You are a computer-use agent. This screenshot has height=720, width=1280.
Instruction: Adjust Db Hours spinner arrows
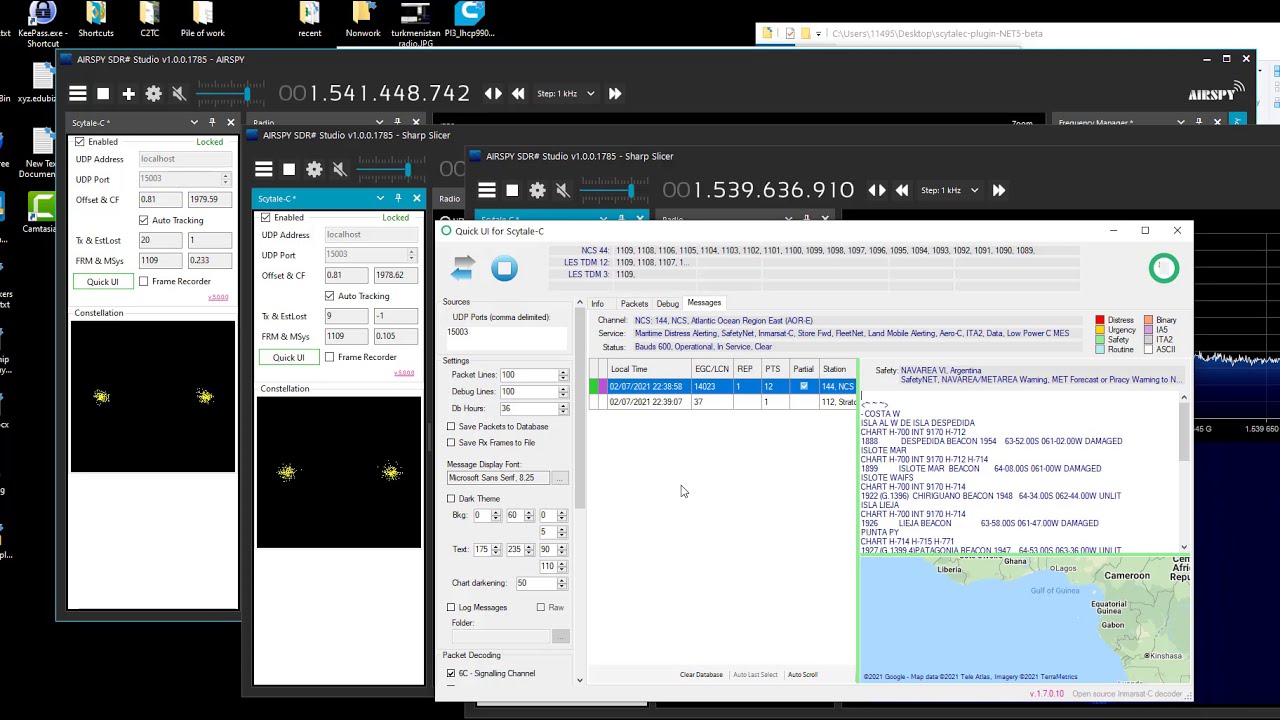point(563,408)
